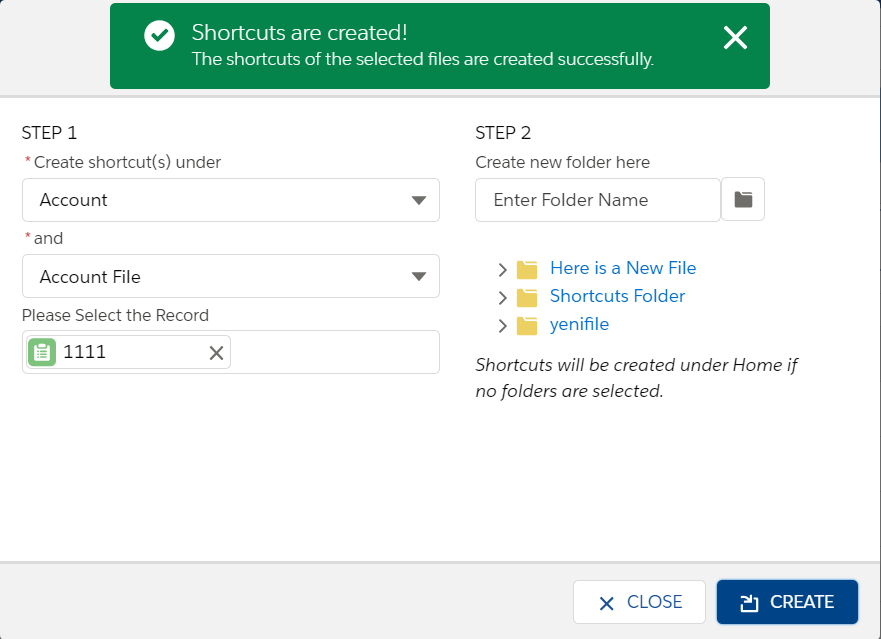Click the yenifile folder icon

[x=527, y=325]
